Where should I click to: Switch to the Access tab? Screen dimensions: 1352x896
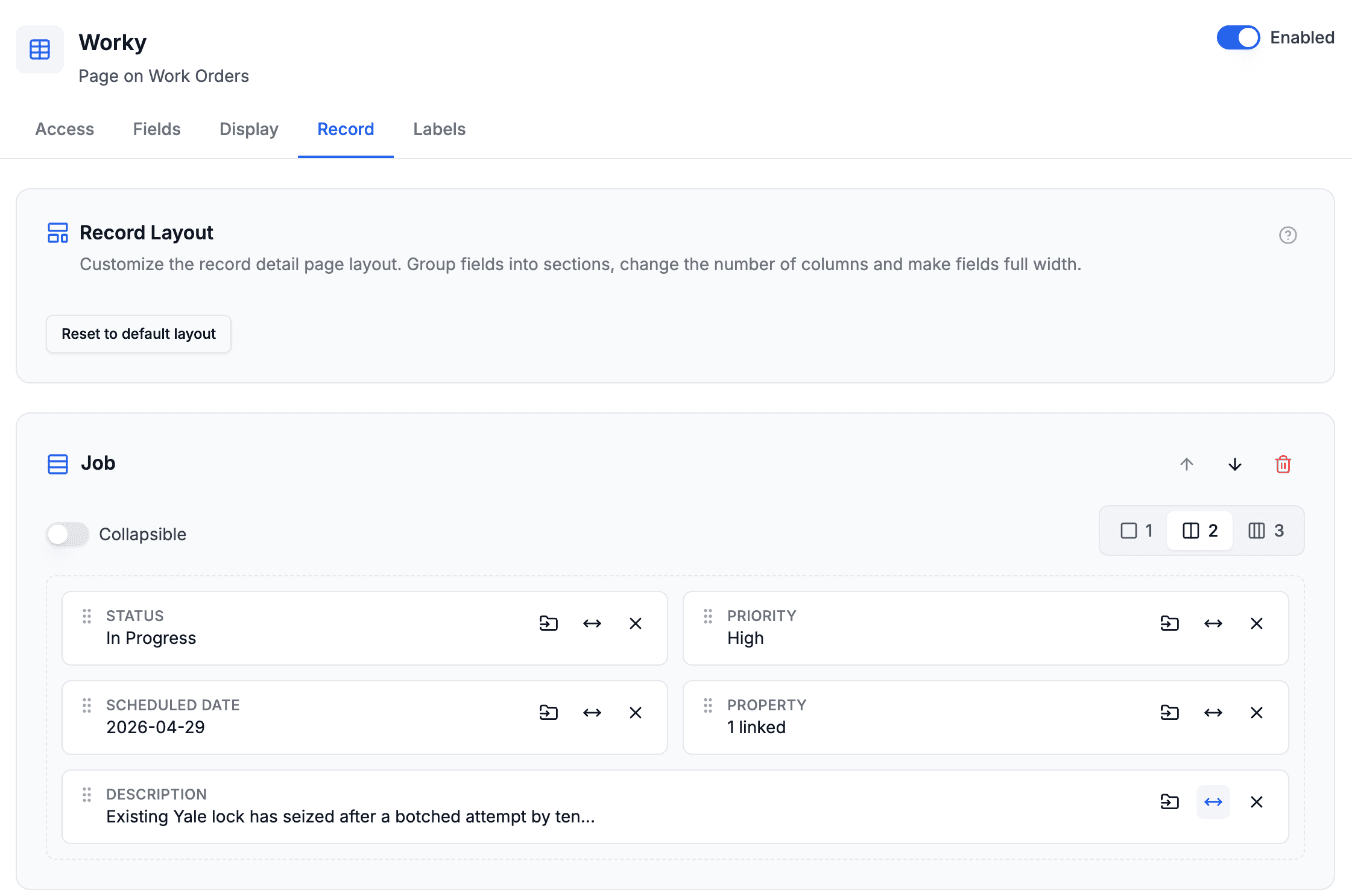tap(65, 129)
